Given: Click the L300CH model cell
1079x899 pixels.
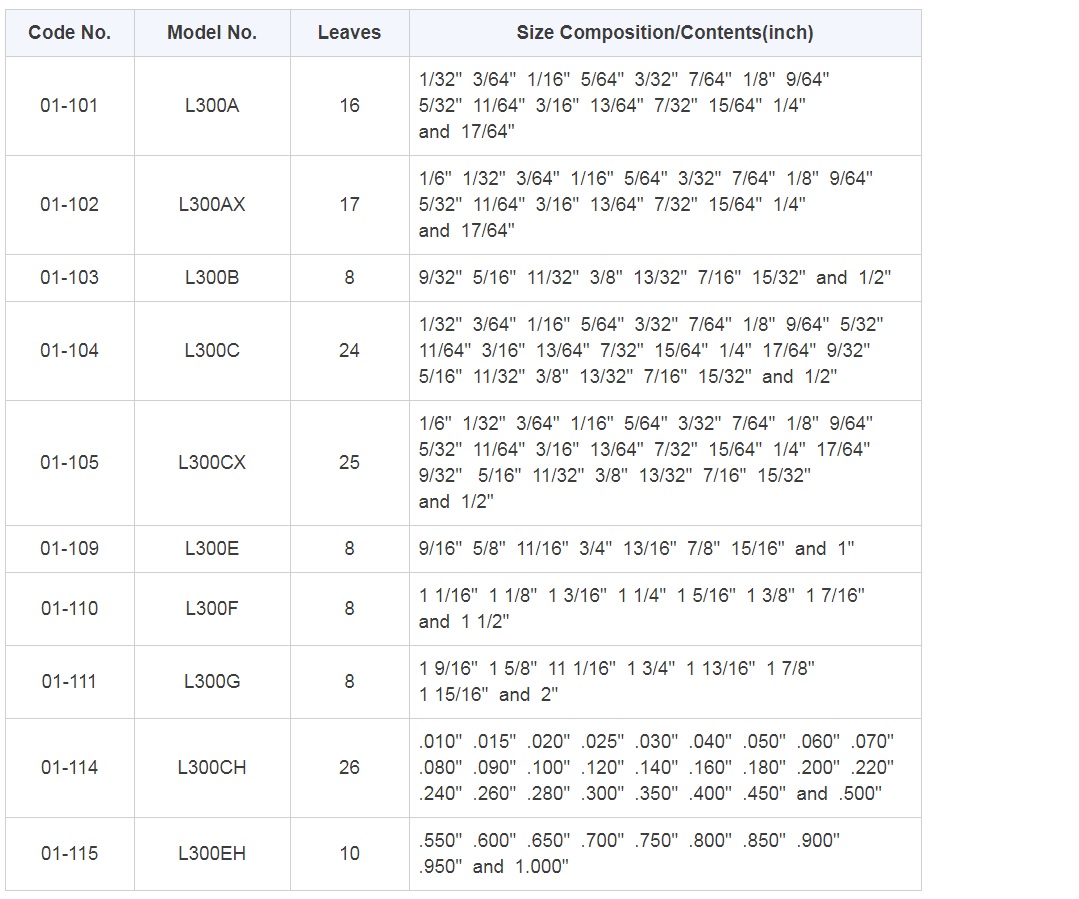Looking at the screenshot, I should pyautogui.click(x=212, y=767).
